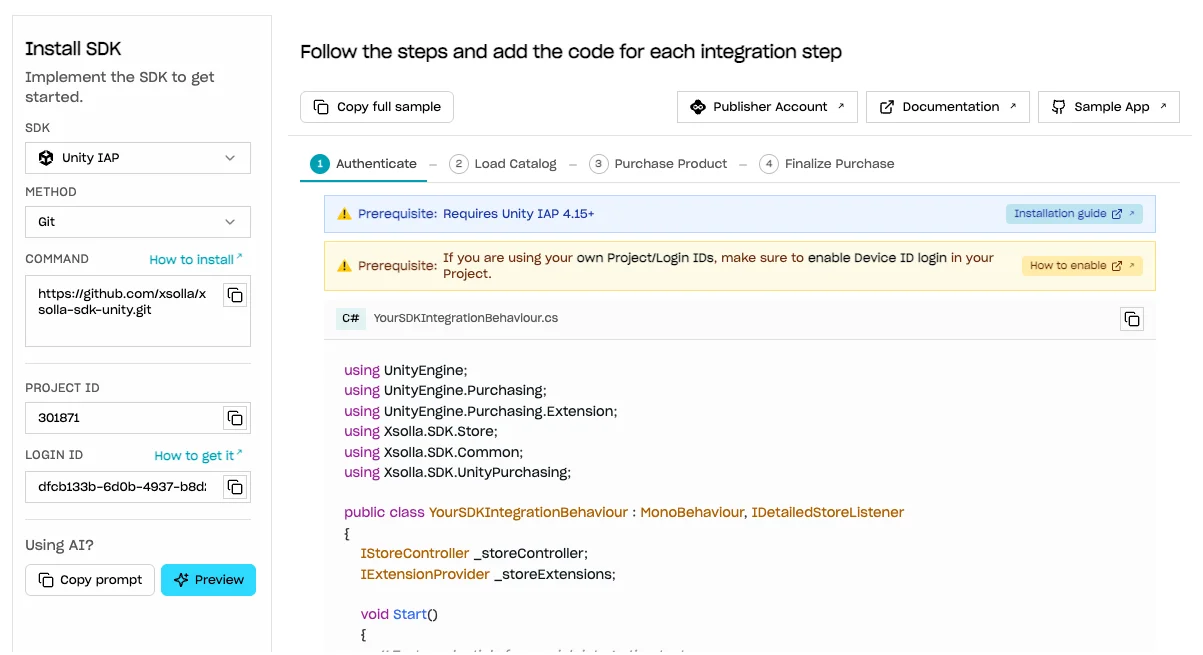Click the C# language badge
This screenshot has height=655, width=1203.
coord(350,319)
